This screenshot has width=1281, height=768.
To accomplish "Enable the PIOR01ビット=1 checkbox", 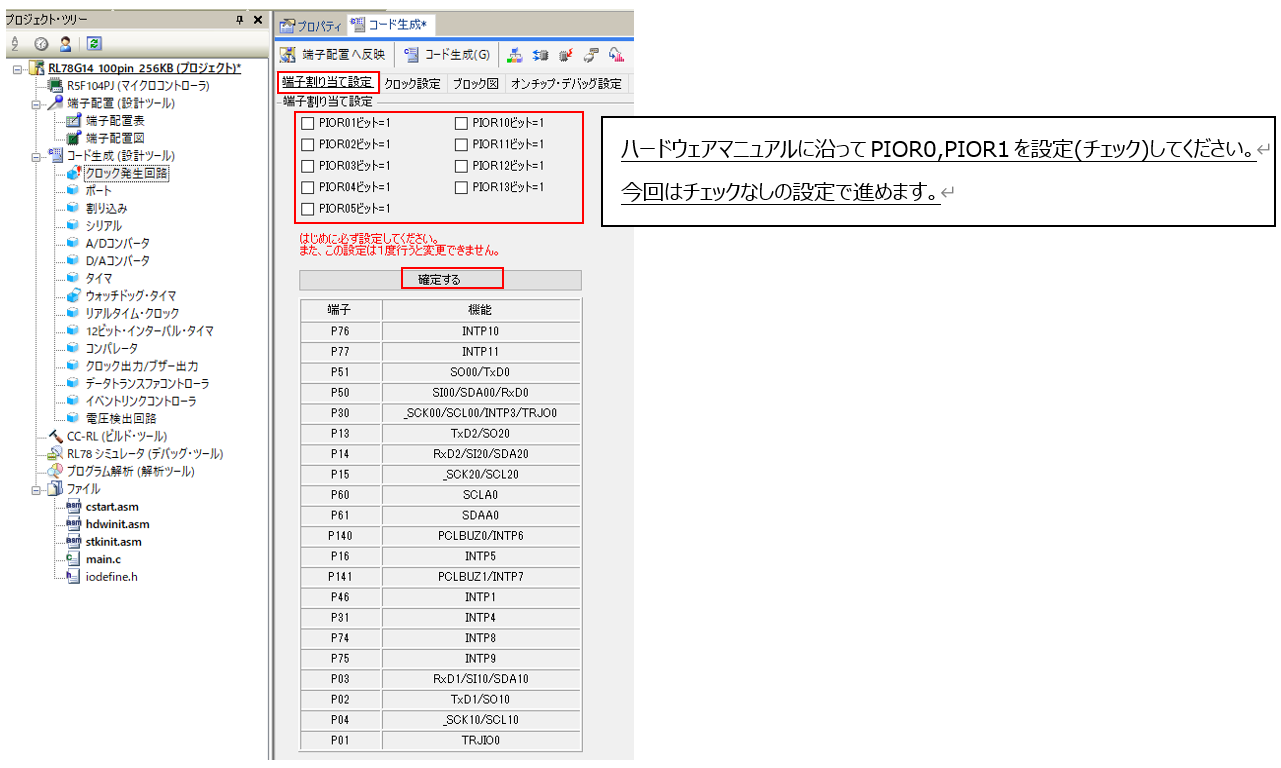I will [306, 123].
